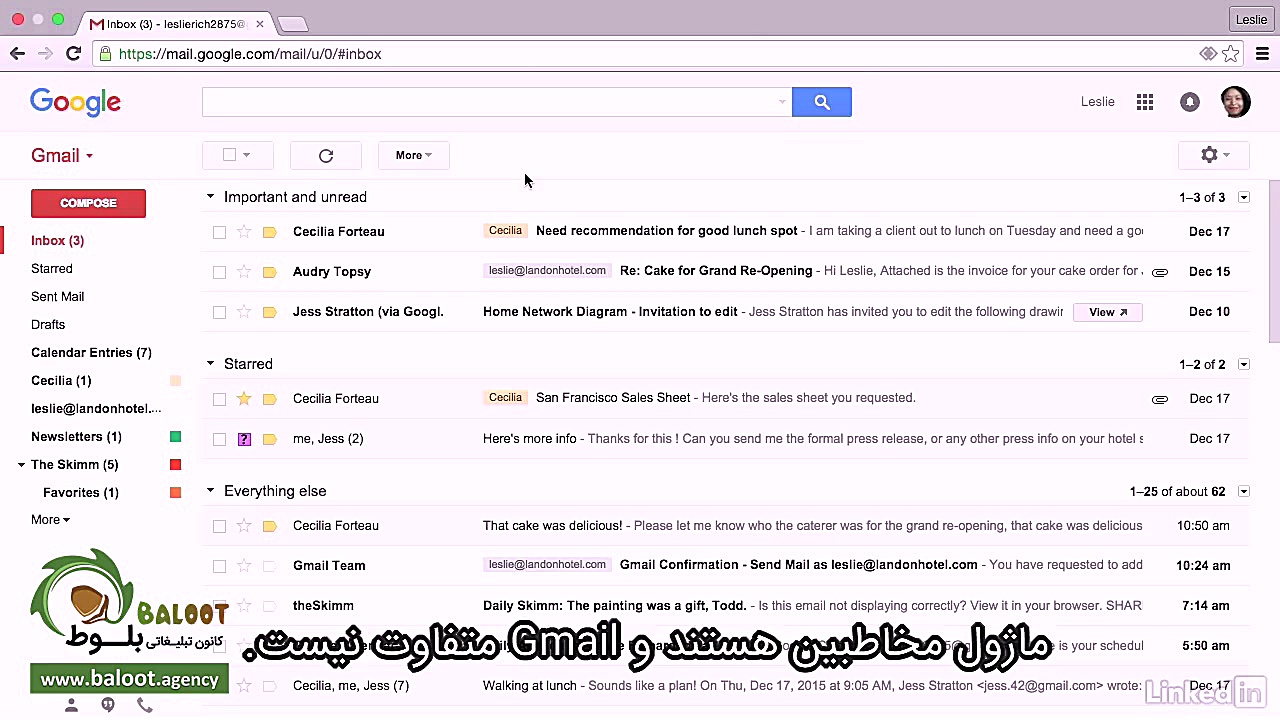Toggle importance marker on 'Here's more info' email
The height and width of the screenshot is (720, 1280).
click(269, 439)
